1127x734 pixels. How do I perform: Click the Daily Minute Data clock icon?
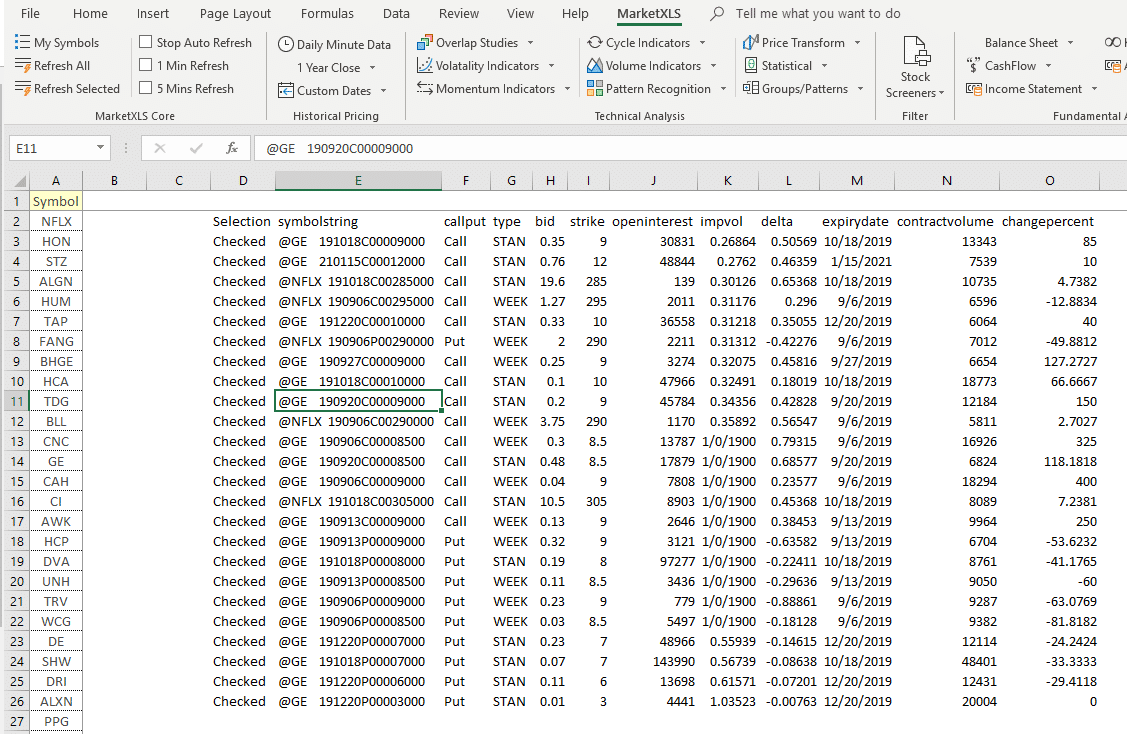(x=285, y=44)
